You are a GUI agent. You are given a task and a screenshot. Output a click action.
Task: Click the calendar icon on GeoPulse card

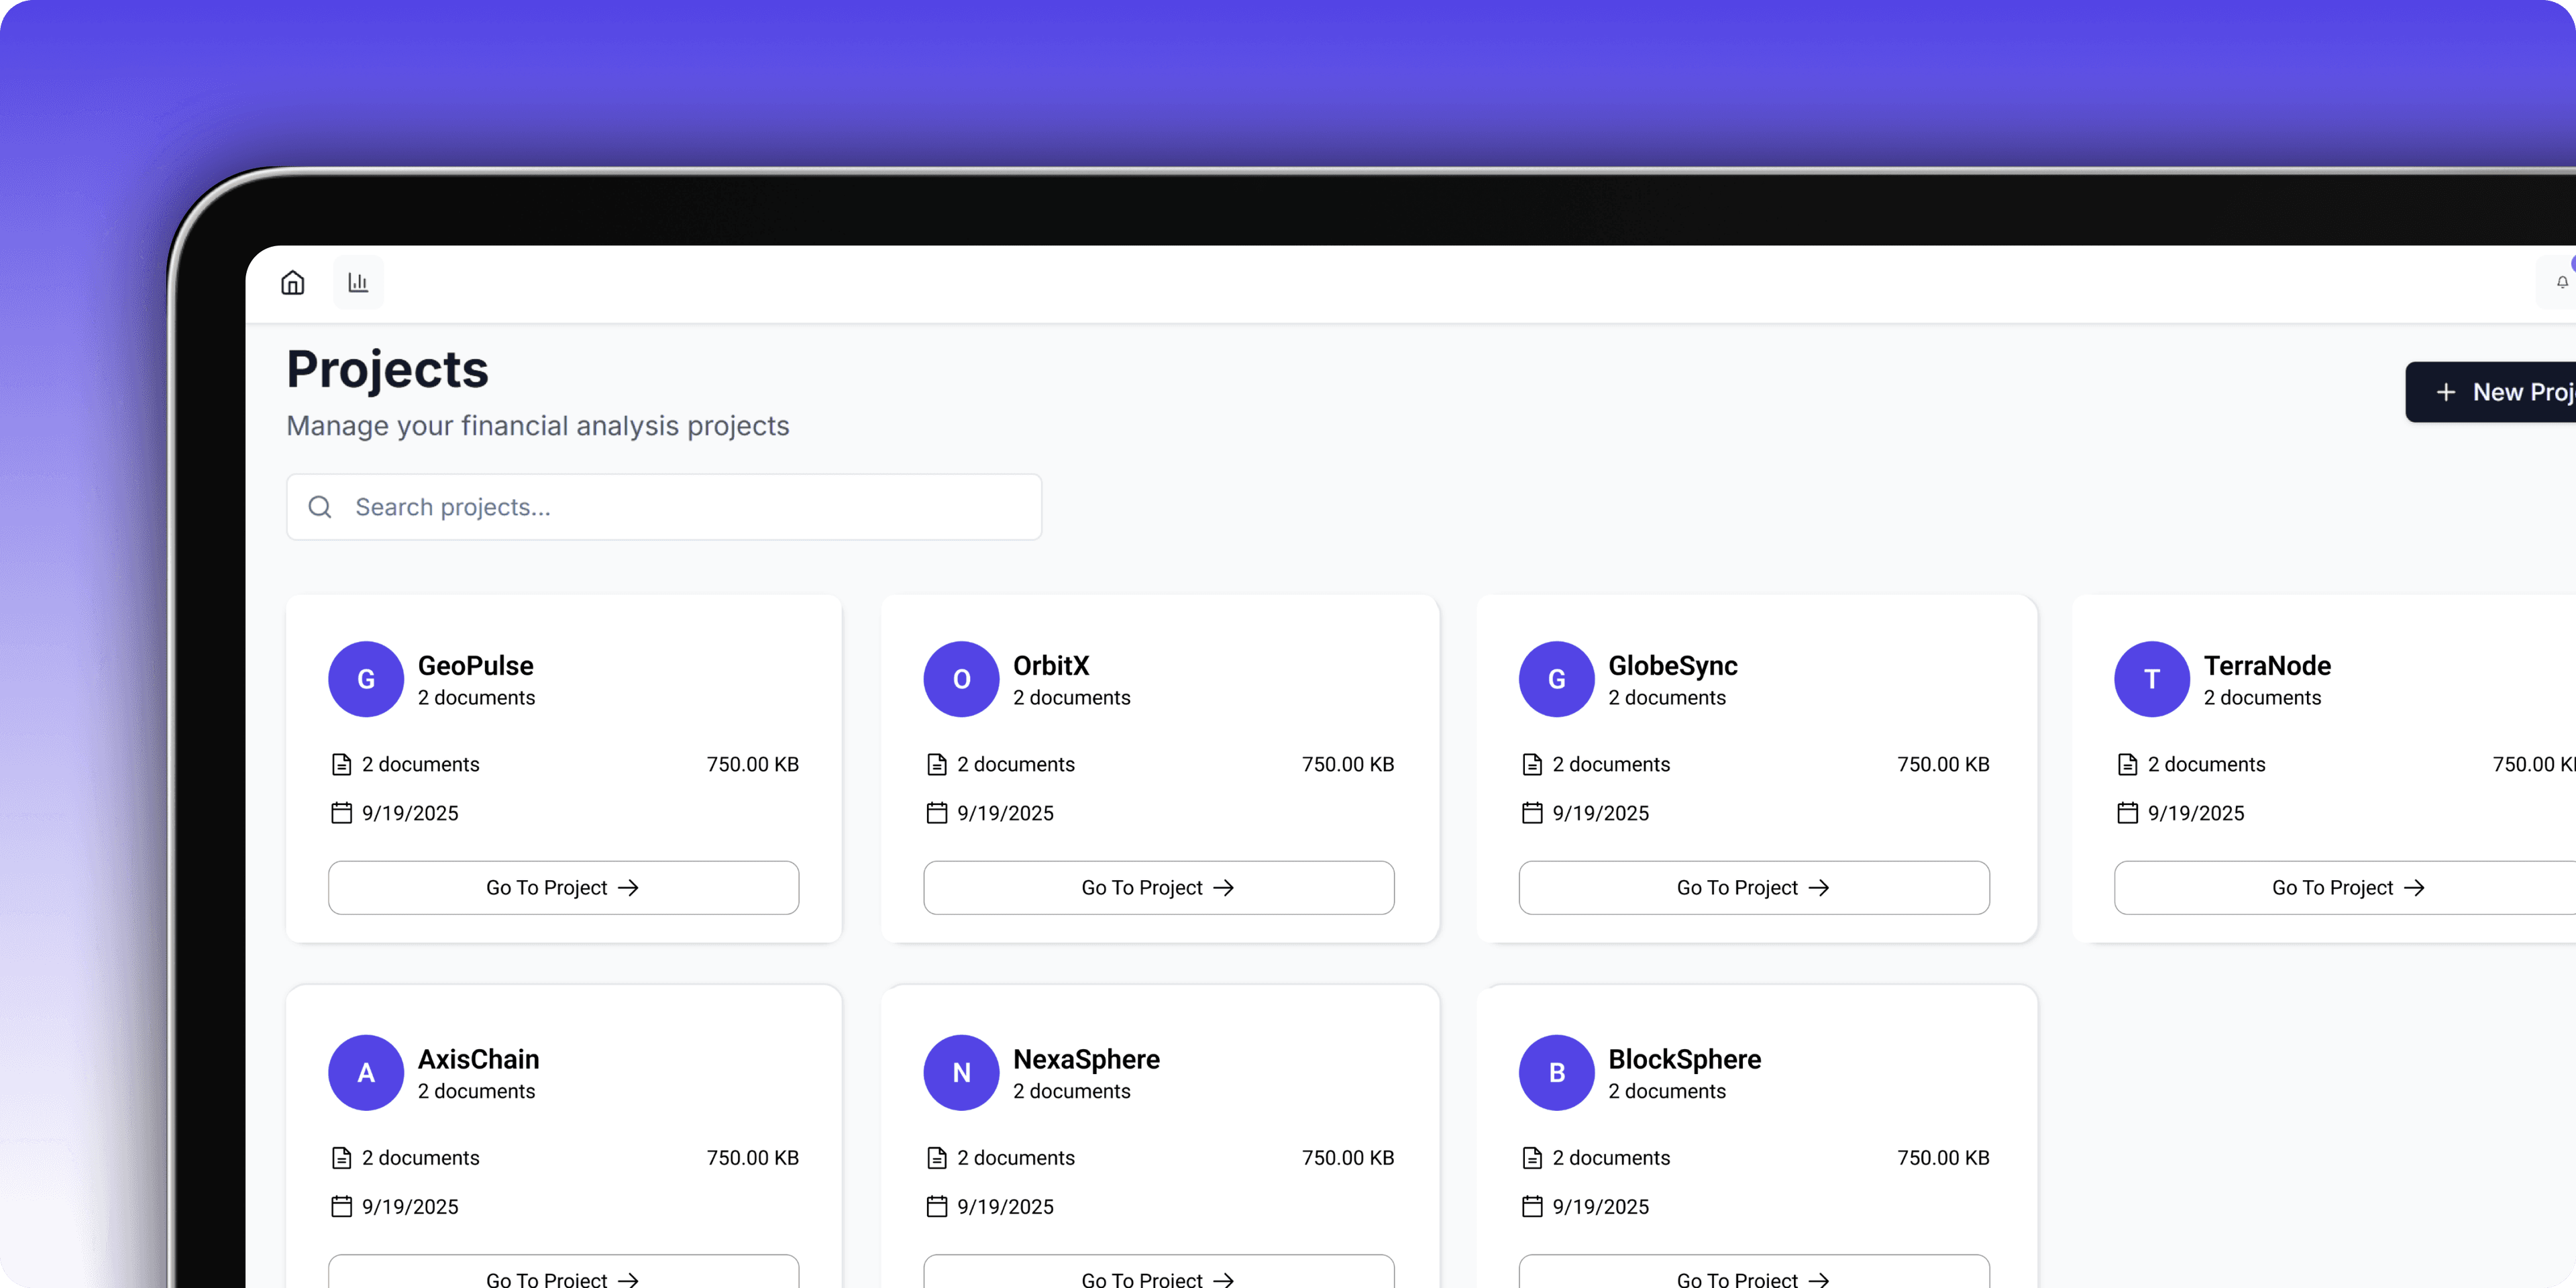coord(341,813)
